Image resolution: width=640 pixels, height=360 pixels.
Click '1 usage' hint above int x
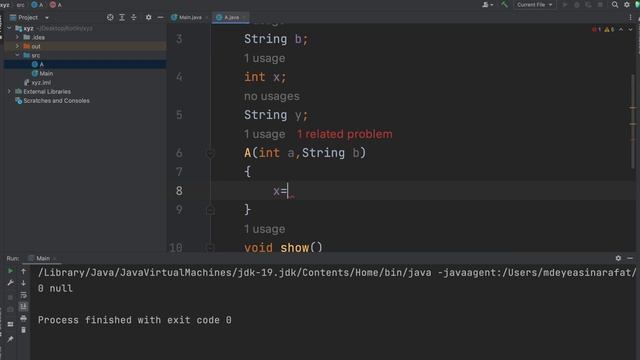264,58
